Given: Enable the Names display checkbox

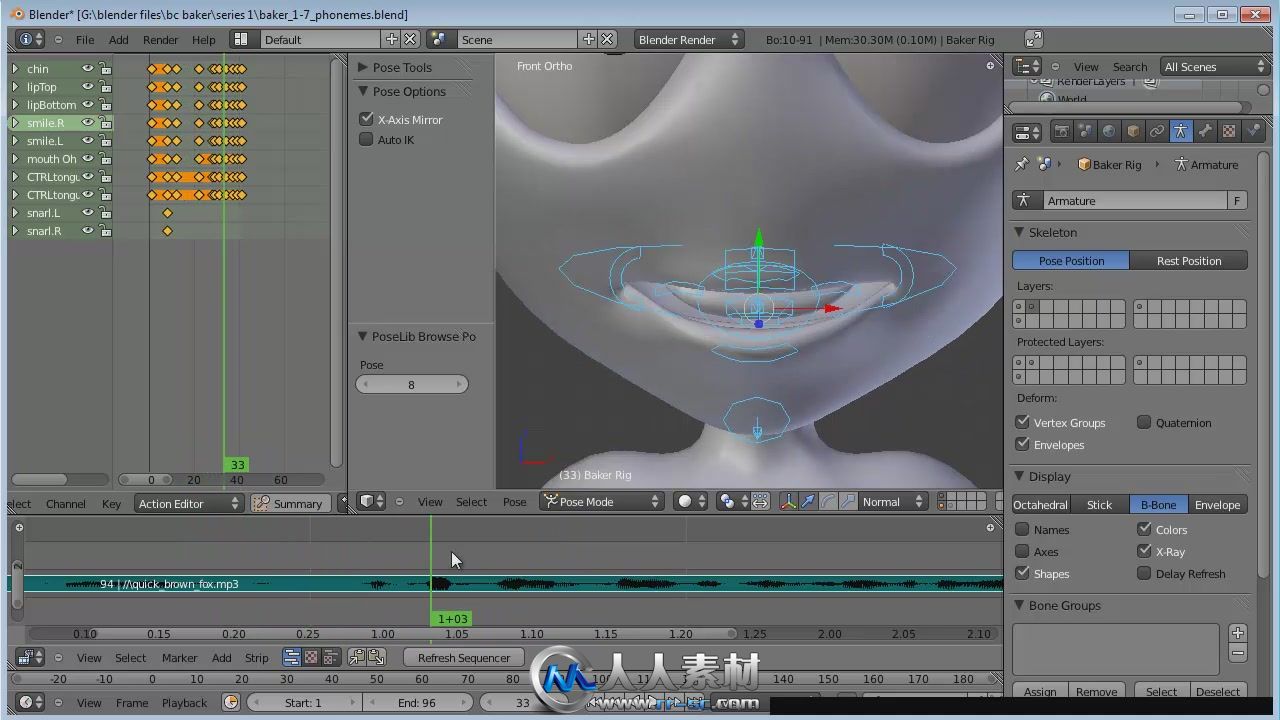Looking at the screenshot, I should [1022, 530].
